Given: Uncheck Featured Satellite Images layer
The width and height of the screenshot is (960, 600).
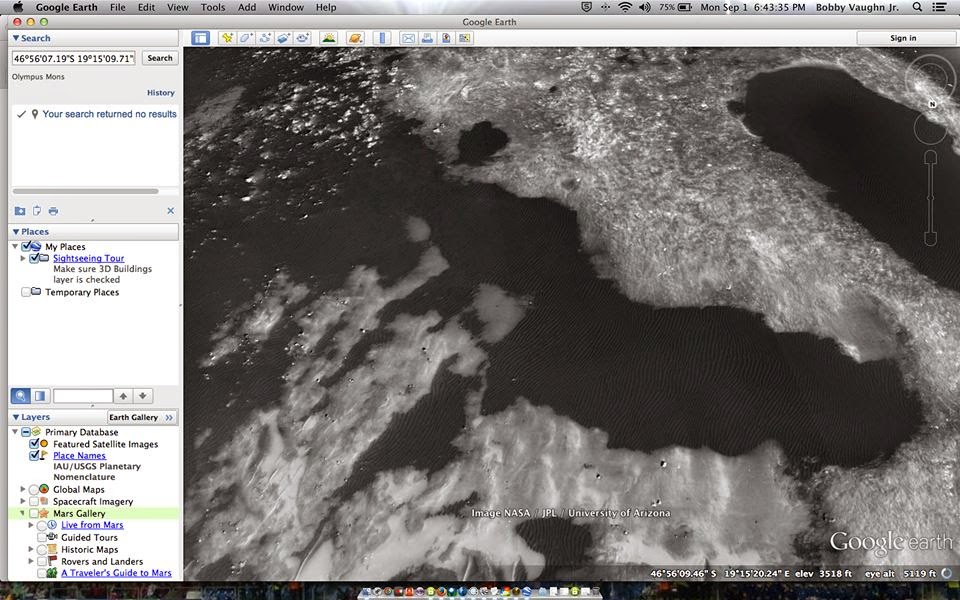Looking at the screenshot, I should [x=34, y=443].
